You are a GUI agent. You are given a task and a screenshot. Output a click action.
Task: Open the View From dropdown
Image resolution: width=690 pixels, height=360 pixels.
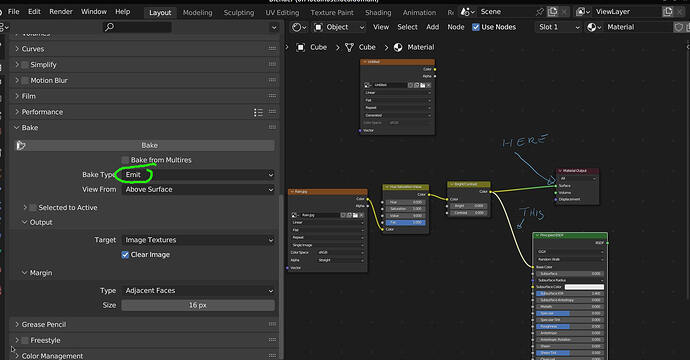[198, 190]
